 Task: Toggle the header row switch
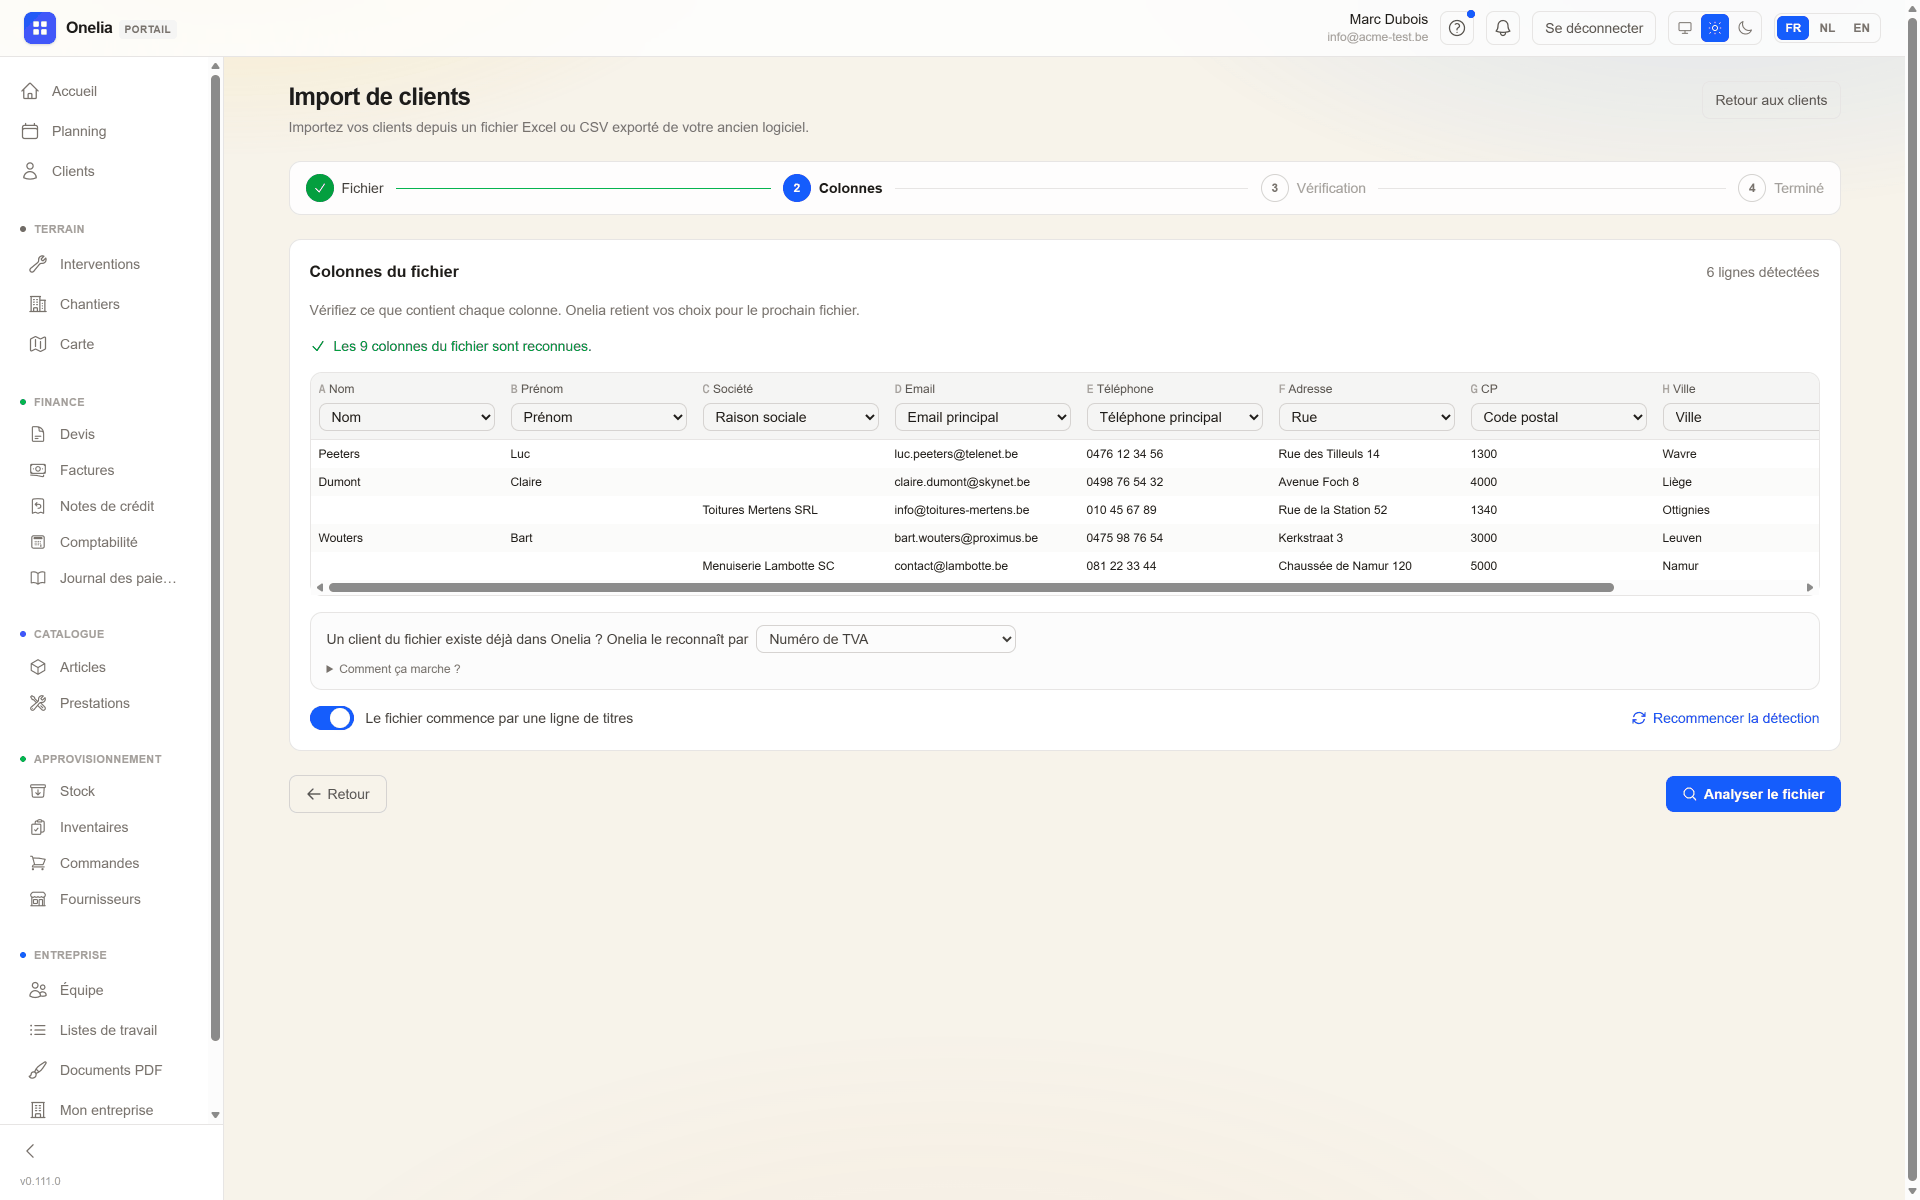(x=332, y=718)
